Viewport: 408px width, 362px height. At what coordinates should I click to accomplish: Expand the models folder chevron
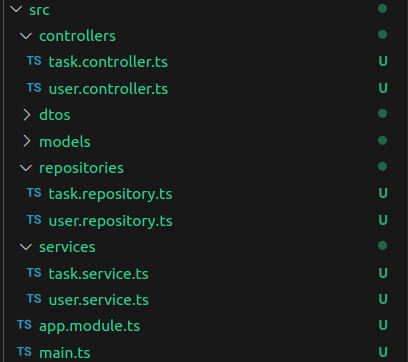27,141
